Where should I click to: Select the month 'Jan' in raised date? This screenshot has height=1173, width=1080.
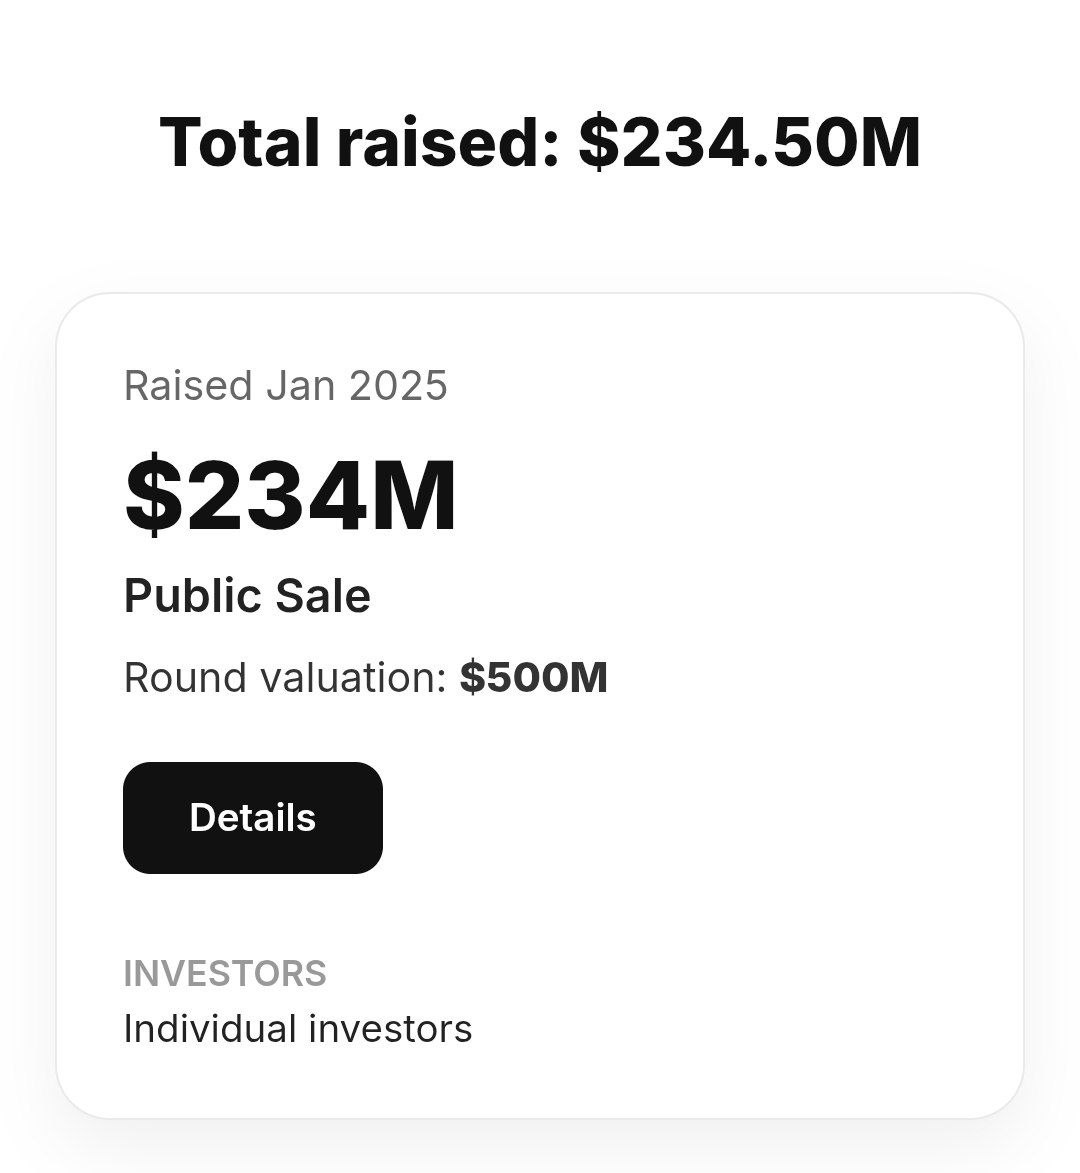click(x=300, y=386)
